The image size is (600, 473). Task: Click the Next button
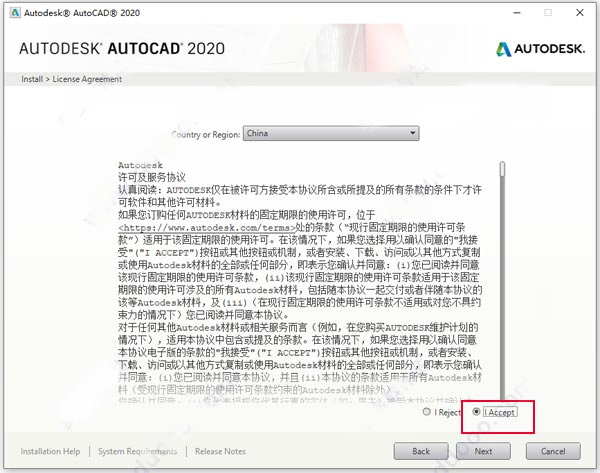pos(483,451)
